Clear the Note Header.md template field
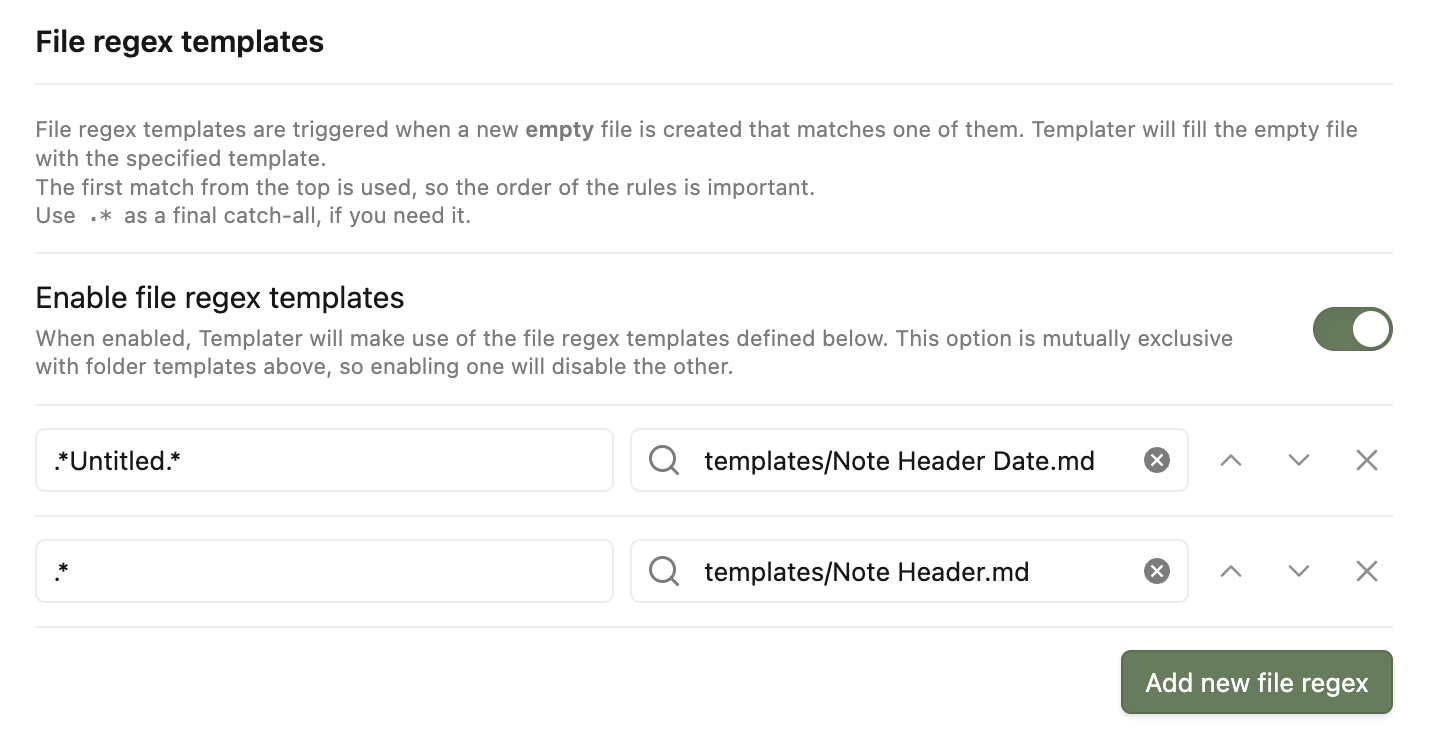Screen dimensions: 1446x740 1156,571
